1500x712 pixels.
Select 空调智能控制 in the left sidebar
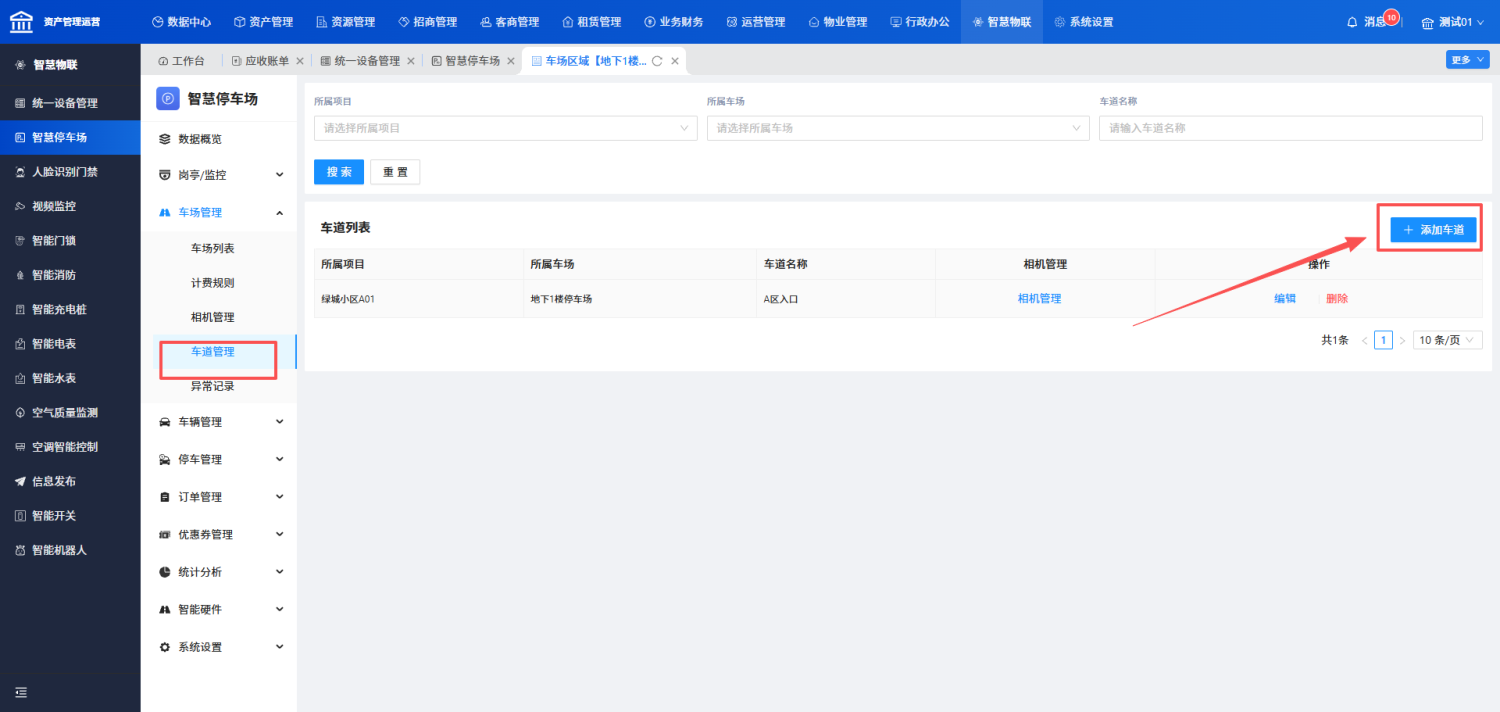pos(70,447)
